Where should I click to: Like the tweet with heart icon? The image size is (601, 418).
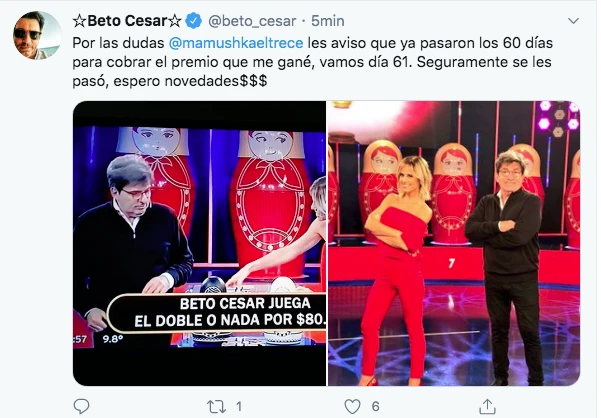[x=352, y=406]
